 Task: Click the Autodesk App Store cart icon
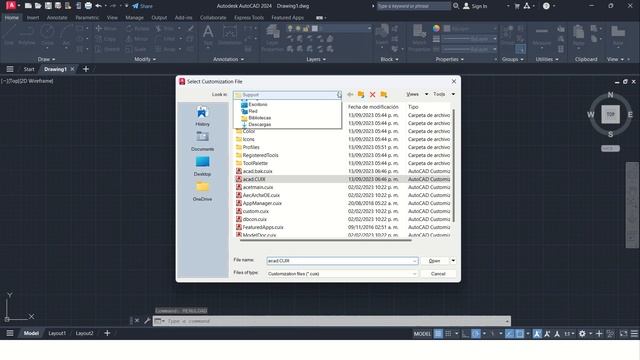(x=517, y=6)
